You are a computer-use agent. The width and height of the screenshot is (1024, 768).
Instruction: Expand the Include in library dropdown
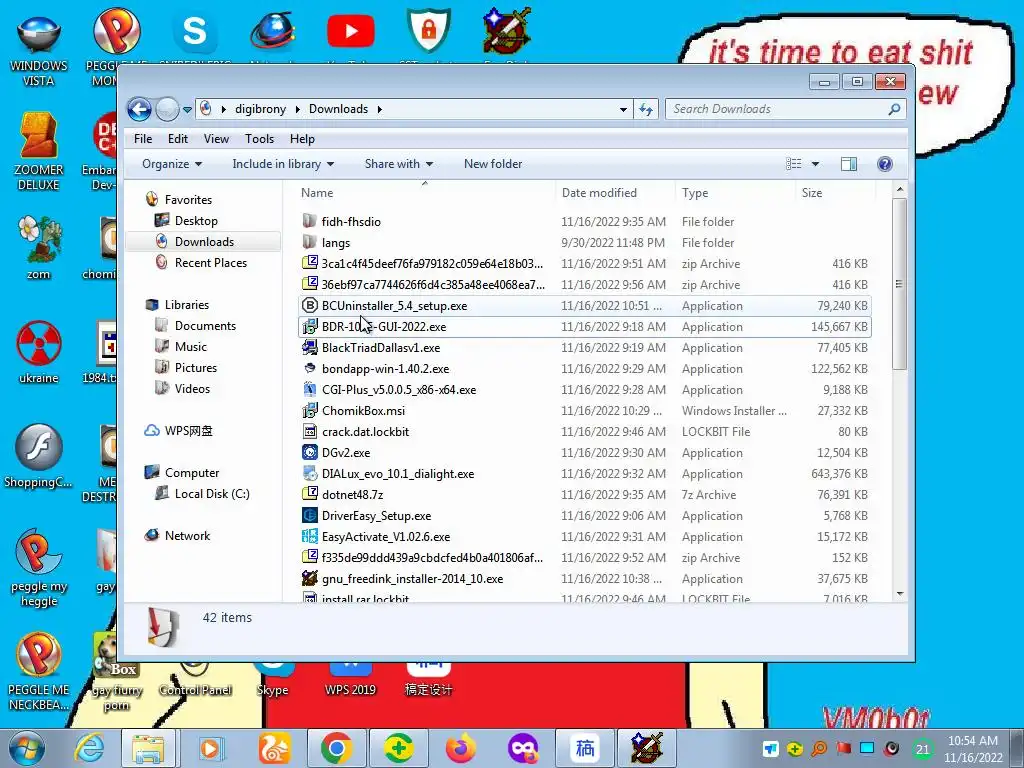283,164
